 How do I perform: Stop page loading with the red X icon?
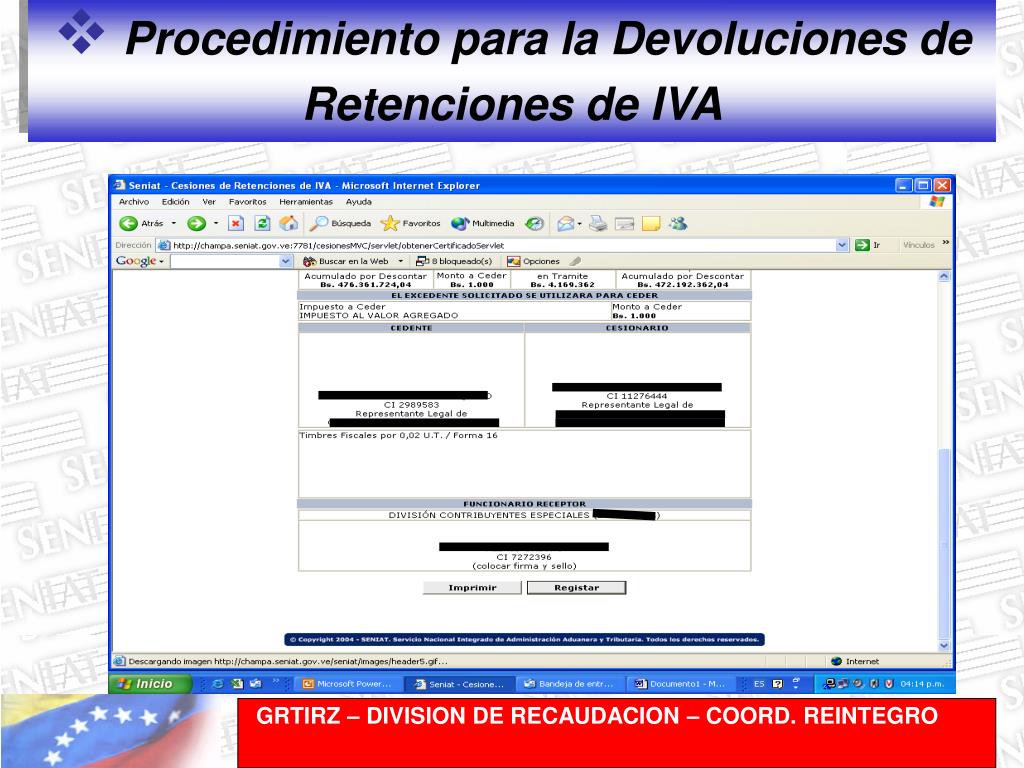236,223
